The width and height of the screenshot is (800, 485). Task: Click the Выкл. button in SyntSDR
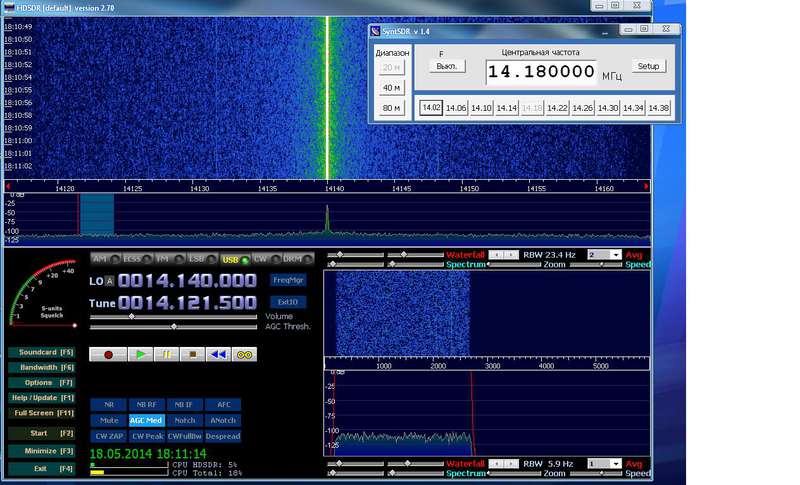point(447,66)
